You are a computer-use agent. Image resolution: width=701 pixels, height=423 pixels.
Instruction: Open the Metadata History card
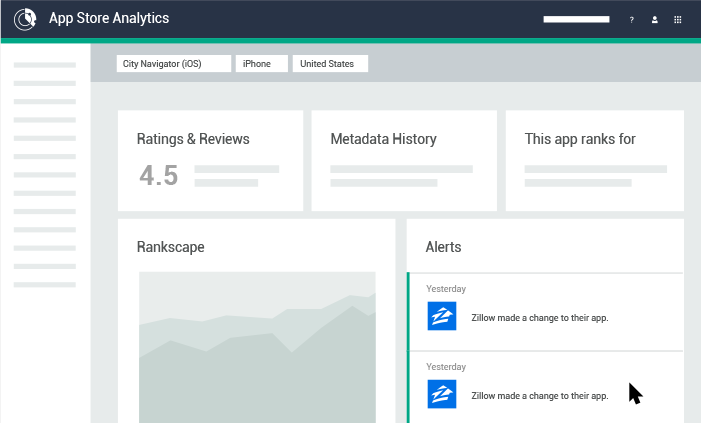pyautogui.click(x=404, y=161)
